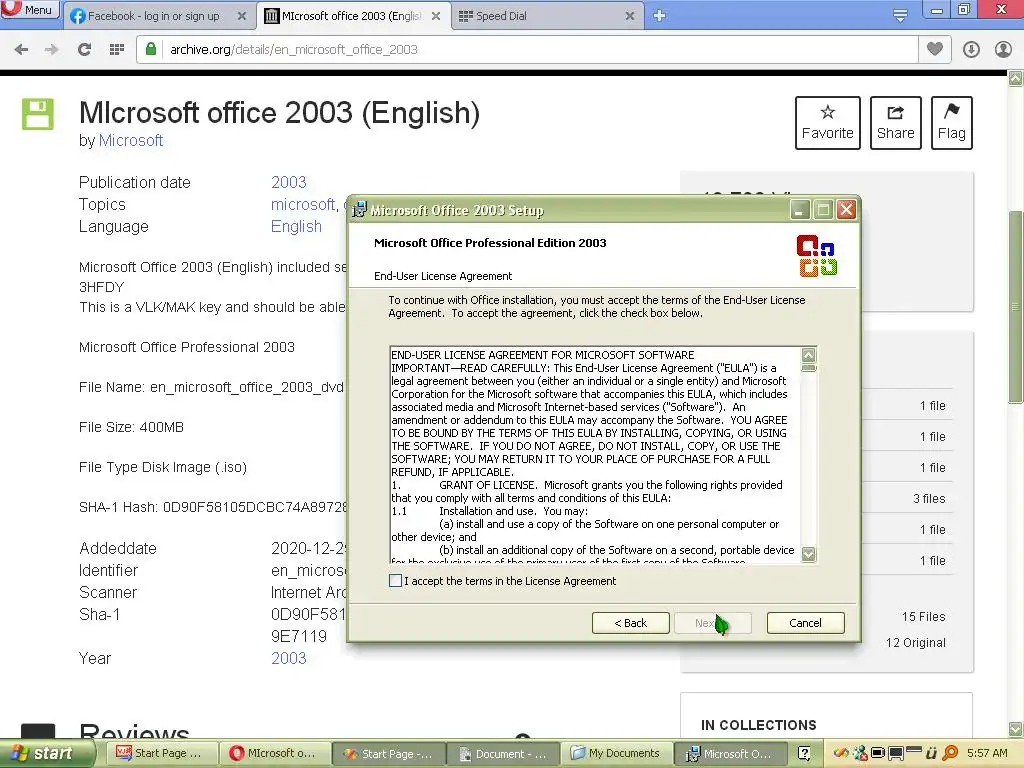Select the File Size: 400MB text
Image resolution: width=1024 pixels, height=768 pixels.
[131, 427]
